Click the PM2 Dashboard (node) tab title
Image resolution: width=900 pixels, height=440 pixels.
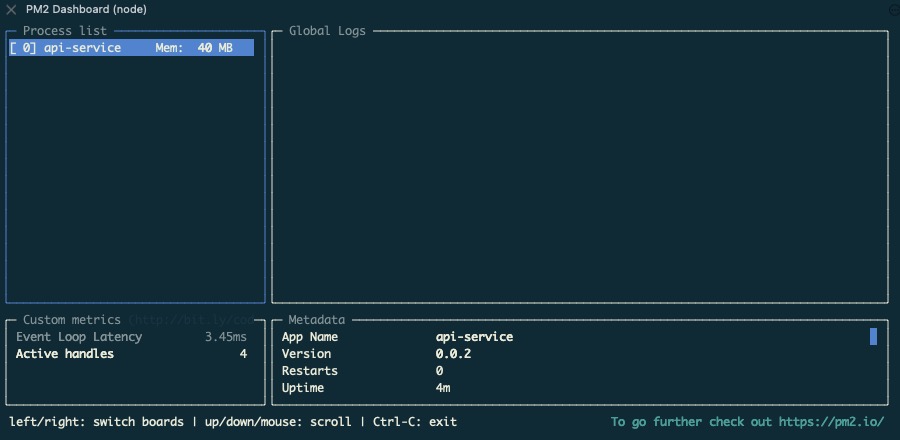click(86, 9)
